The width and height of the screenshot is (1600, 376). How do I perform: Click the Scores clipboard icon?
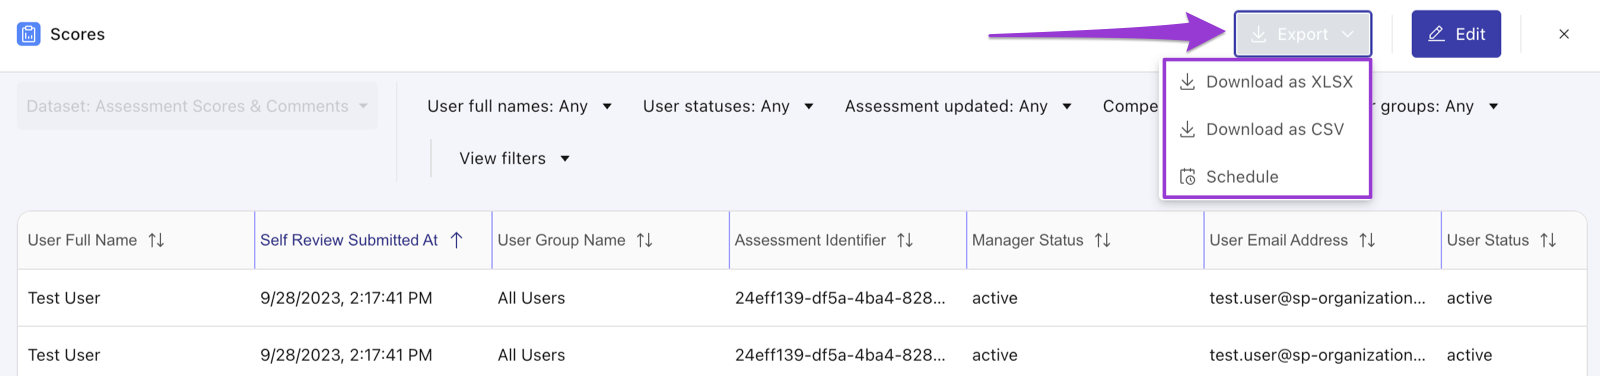coord(29,34)
